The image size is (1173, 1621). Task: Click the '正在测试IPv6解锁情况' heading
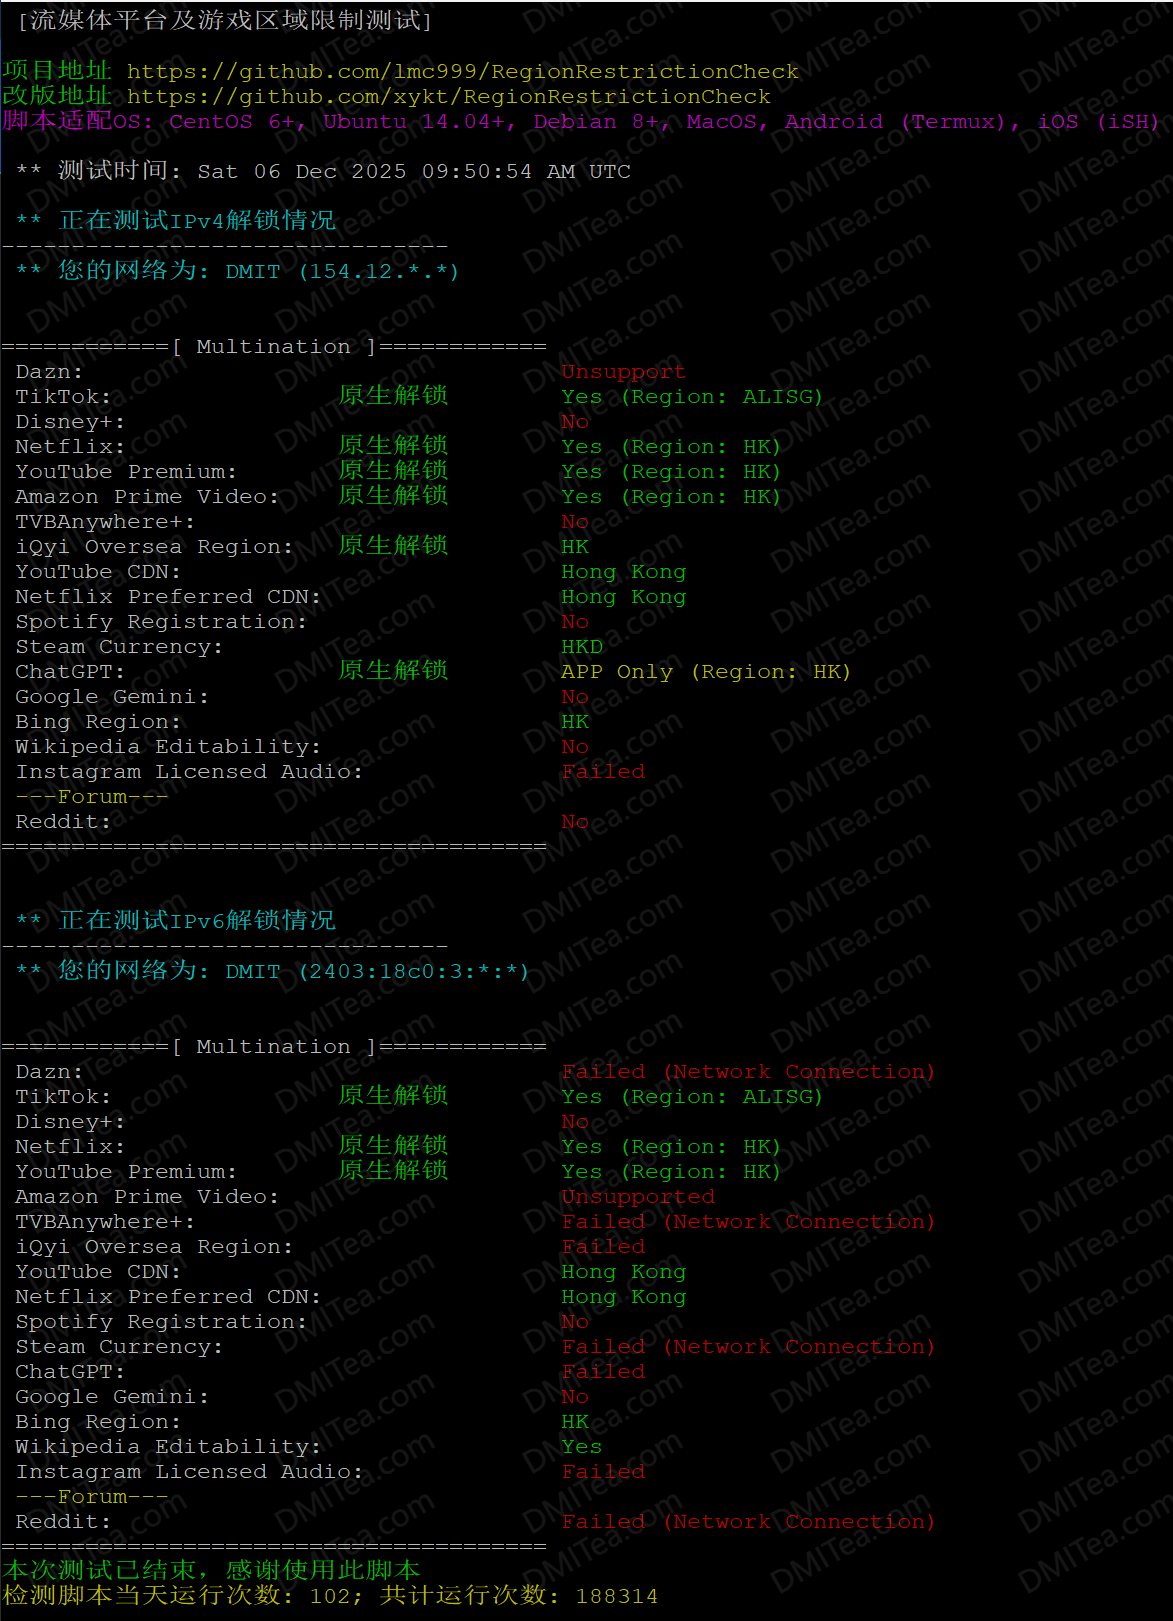pos(197,920)
